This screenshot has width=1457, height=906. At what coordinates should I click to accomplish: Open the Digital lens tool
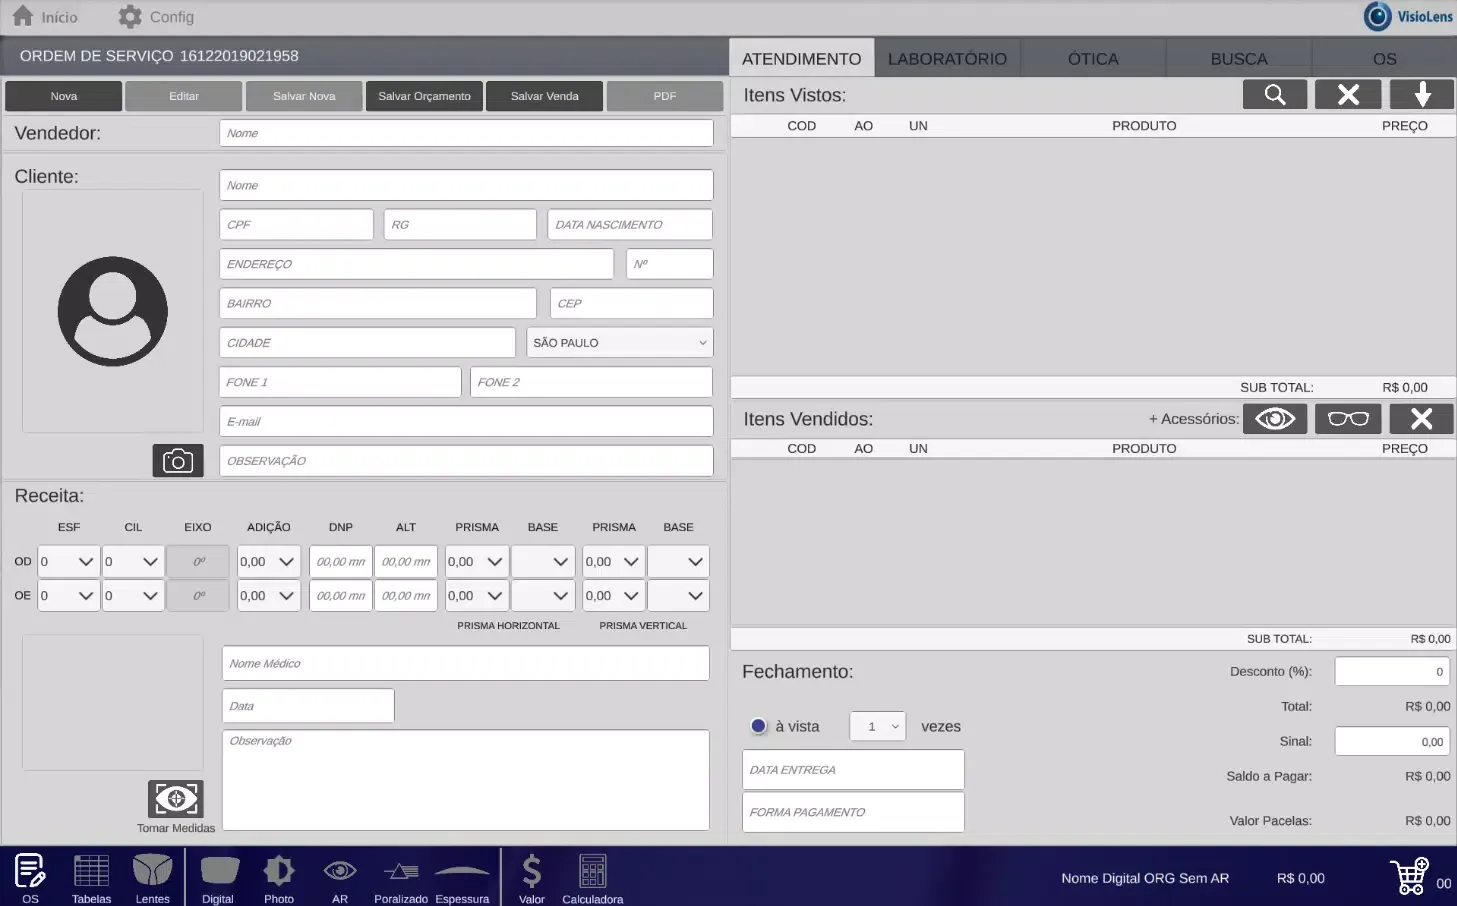pos(218,875)
